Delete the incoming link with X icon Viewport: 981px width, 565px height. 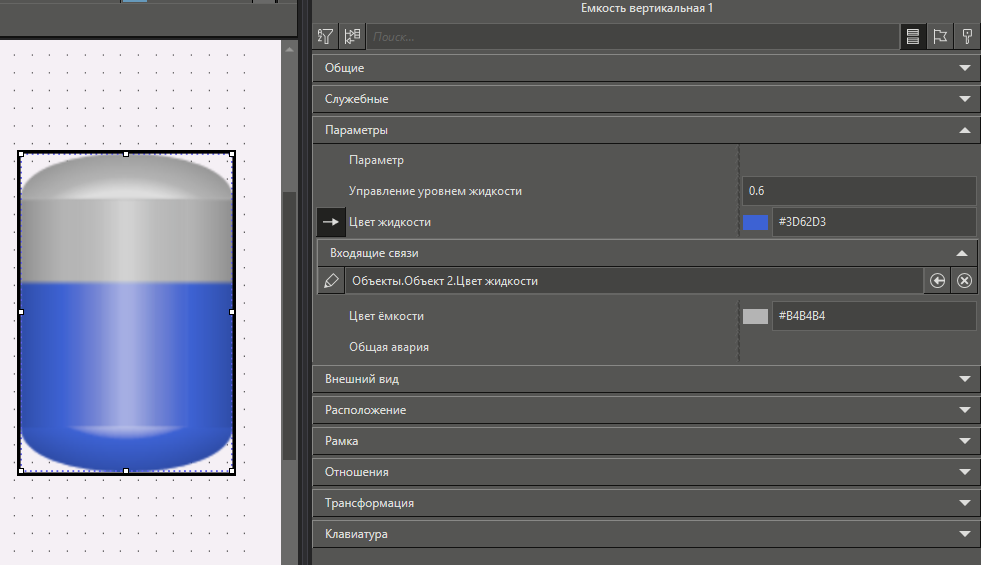(964, 281)
